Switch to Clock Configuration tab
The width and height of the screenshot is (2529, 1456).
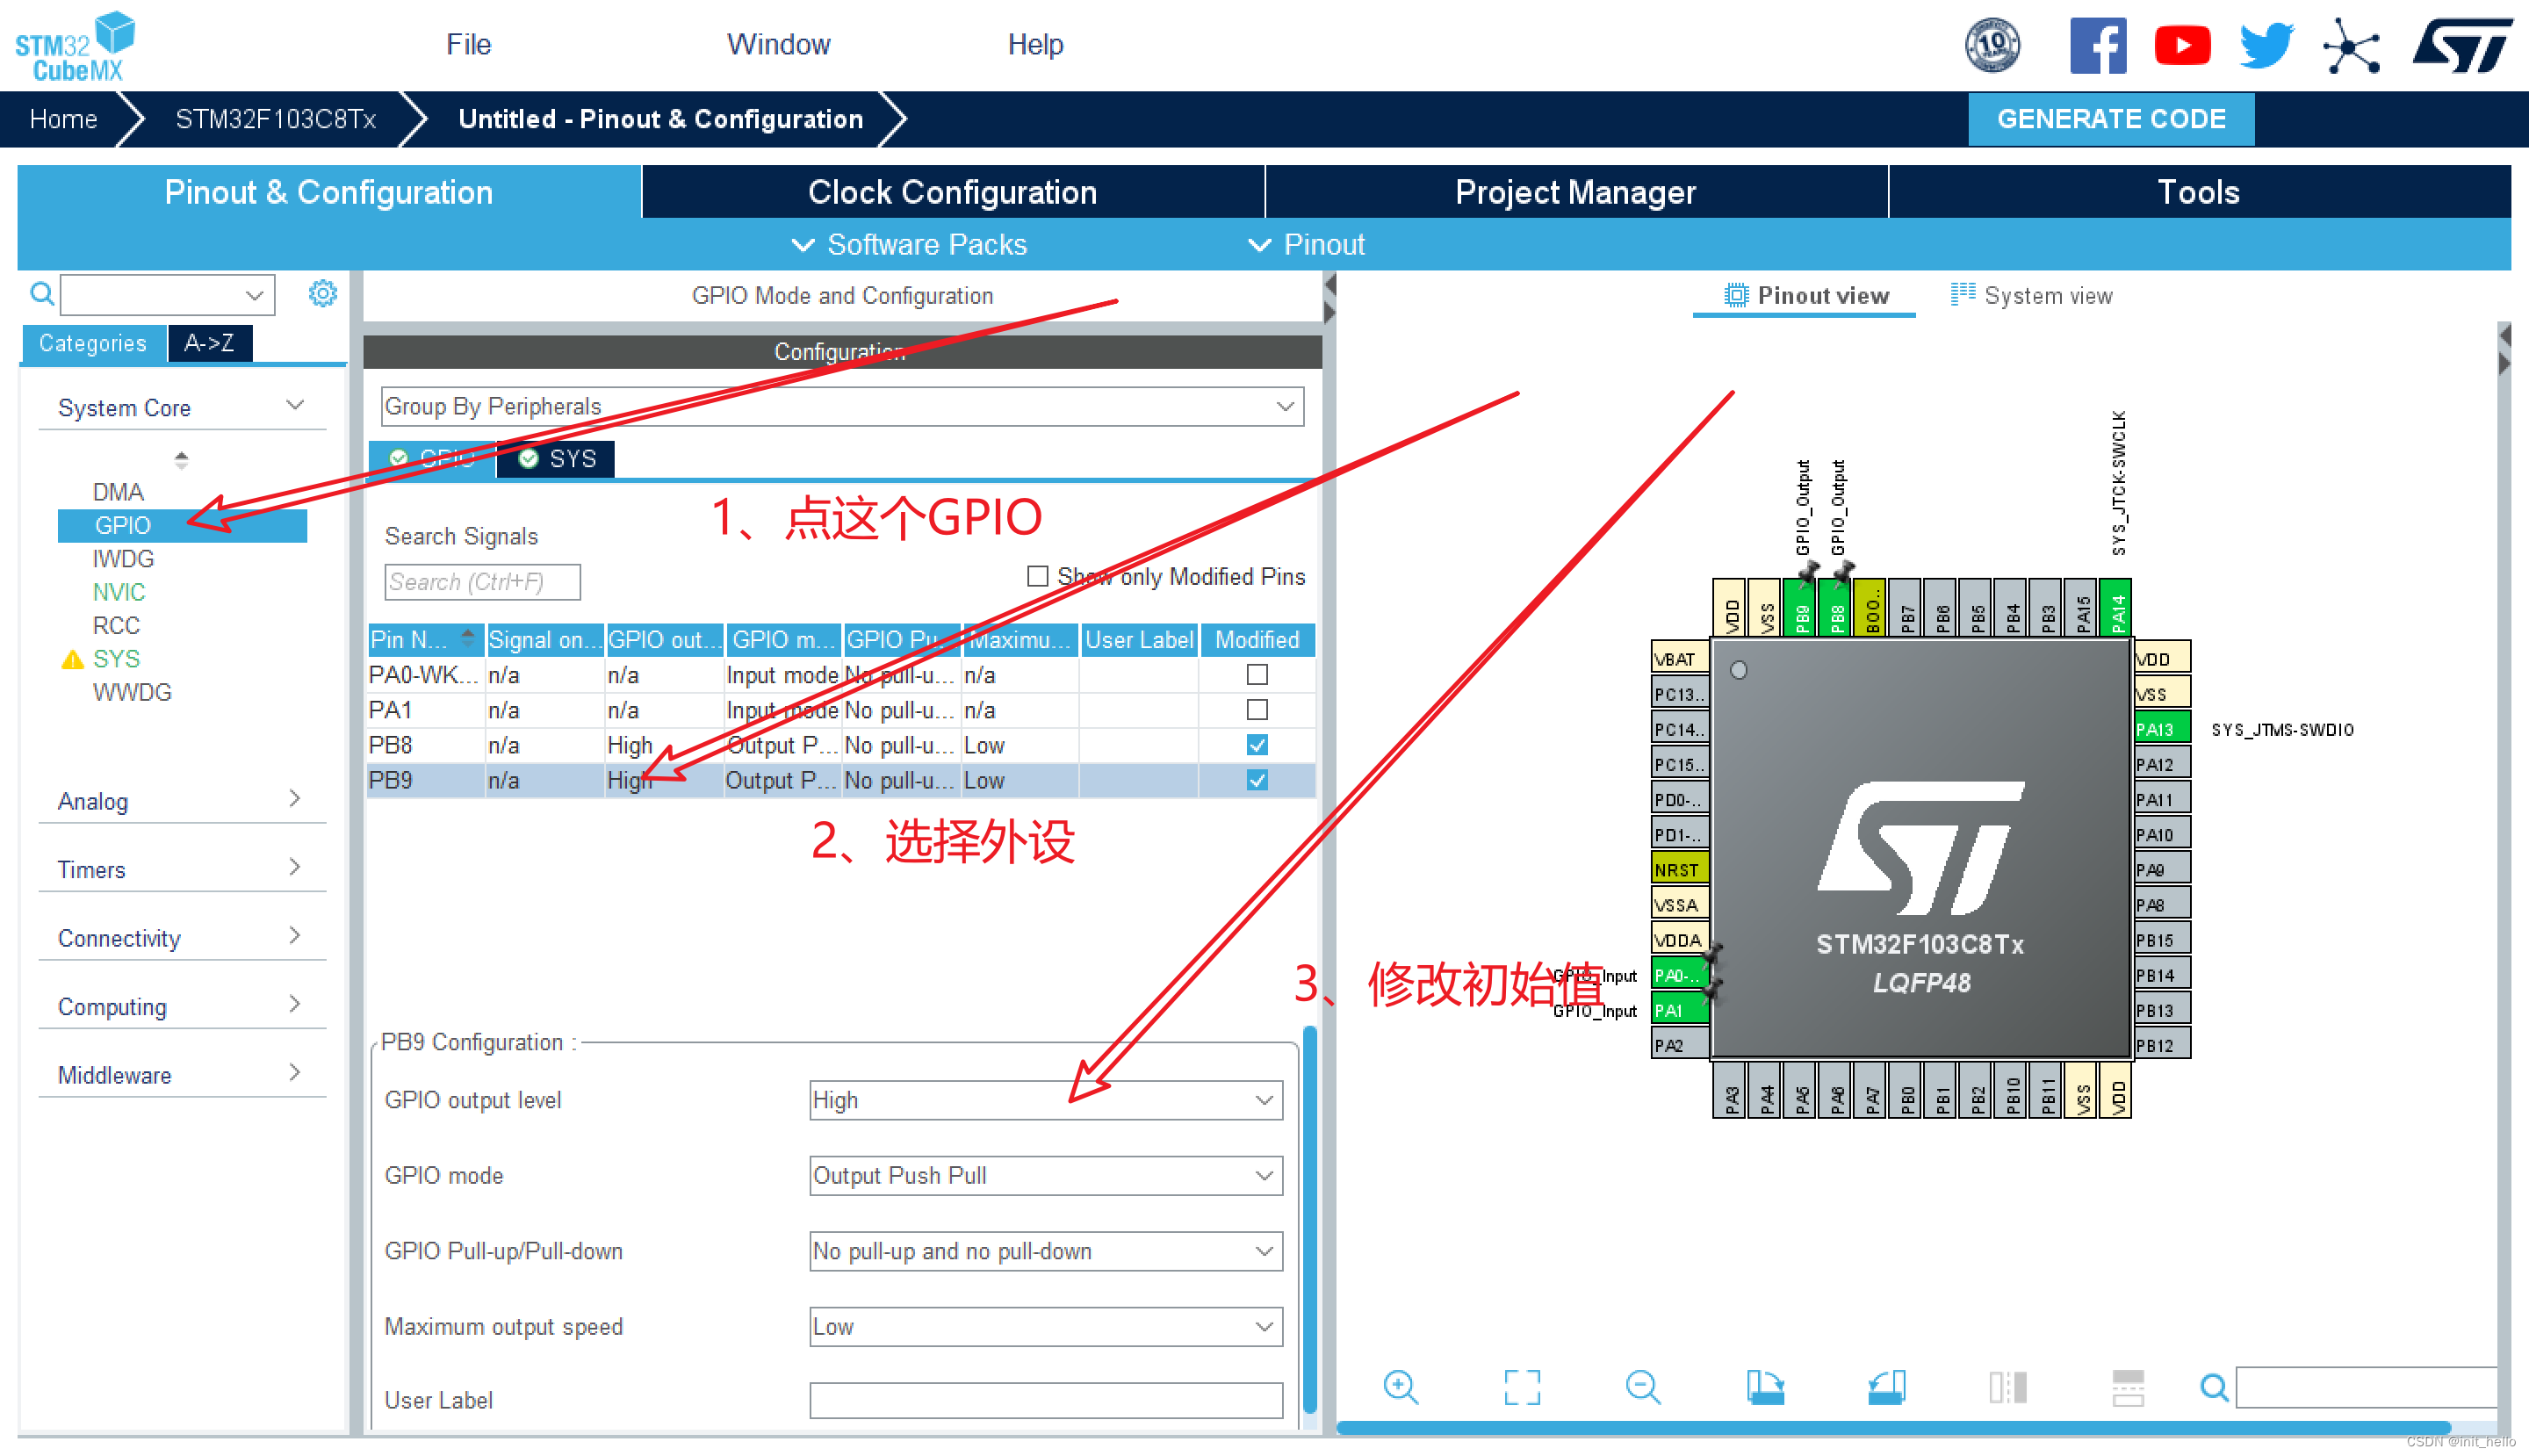point(952,192)
